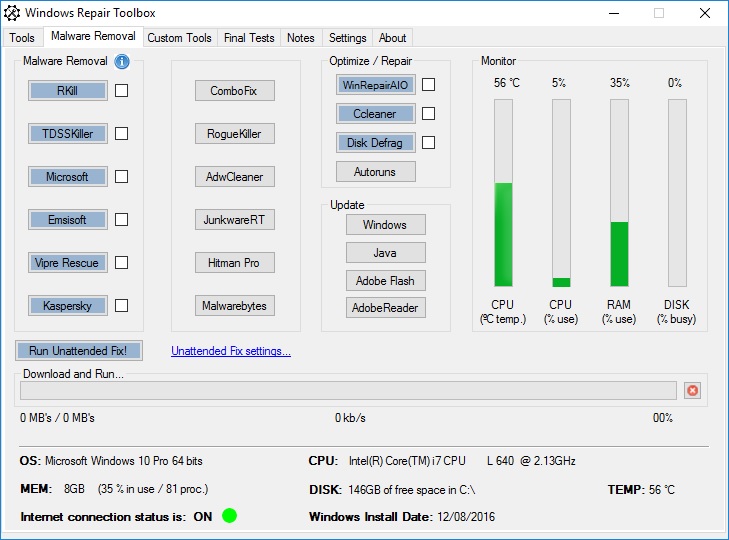Click the Kaspersky button
This screenshot has width=729, height=540.
68,306
